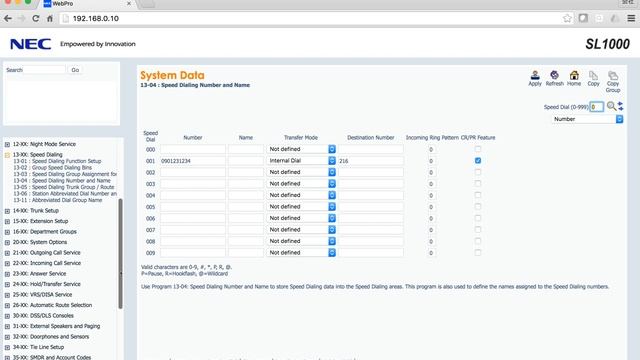
Task: Select 16-XX Department Groups
Action: click(x=44, y=232)
